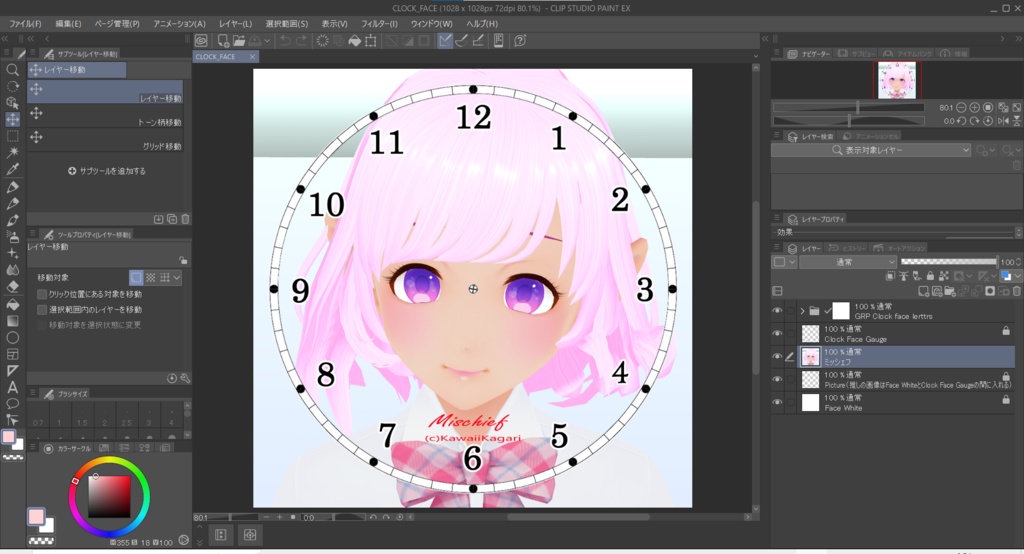Select the Auto select magic wand tool
This screenshot has height=554, width=1024.
click(12, 152)
